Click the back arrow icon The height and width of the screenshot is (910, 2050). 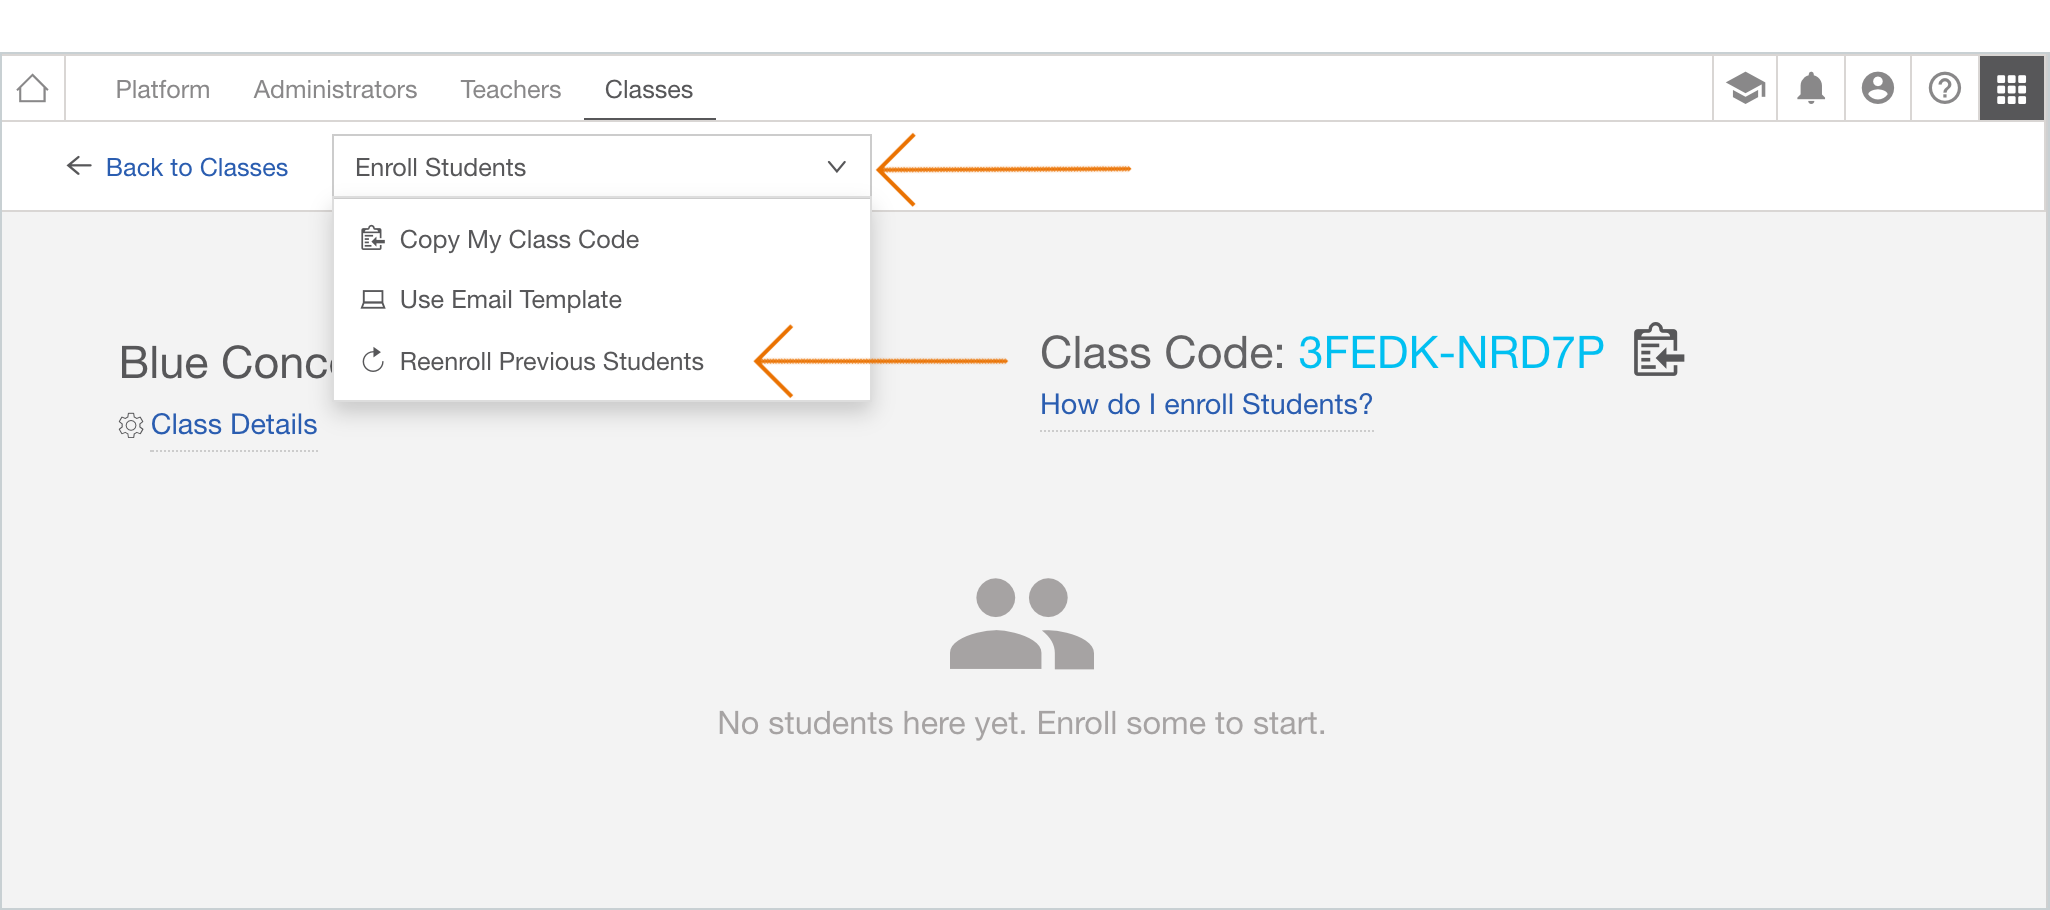coord(79,166)
